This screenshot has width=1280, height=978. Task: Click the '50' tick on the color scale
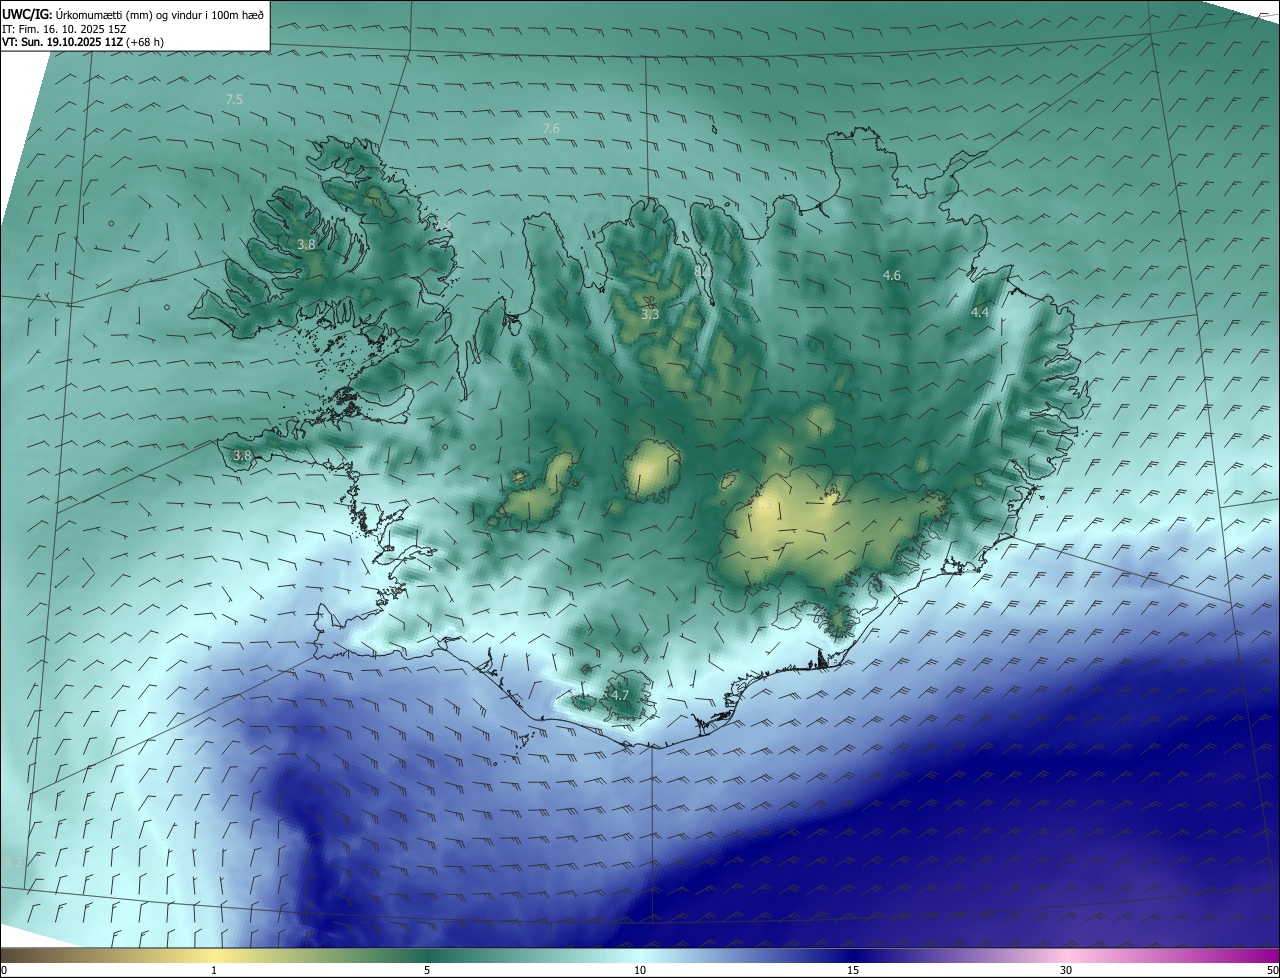click(x=1272, y=970)
